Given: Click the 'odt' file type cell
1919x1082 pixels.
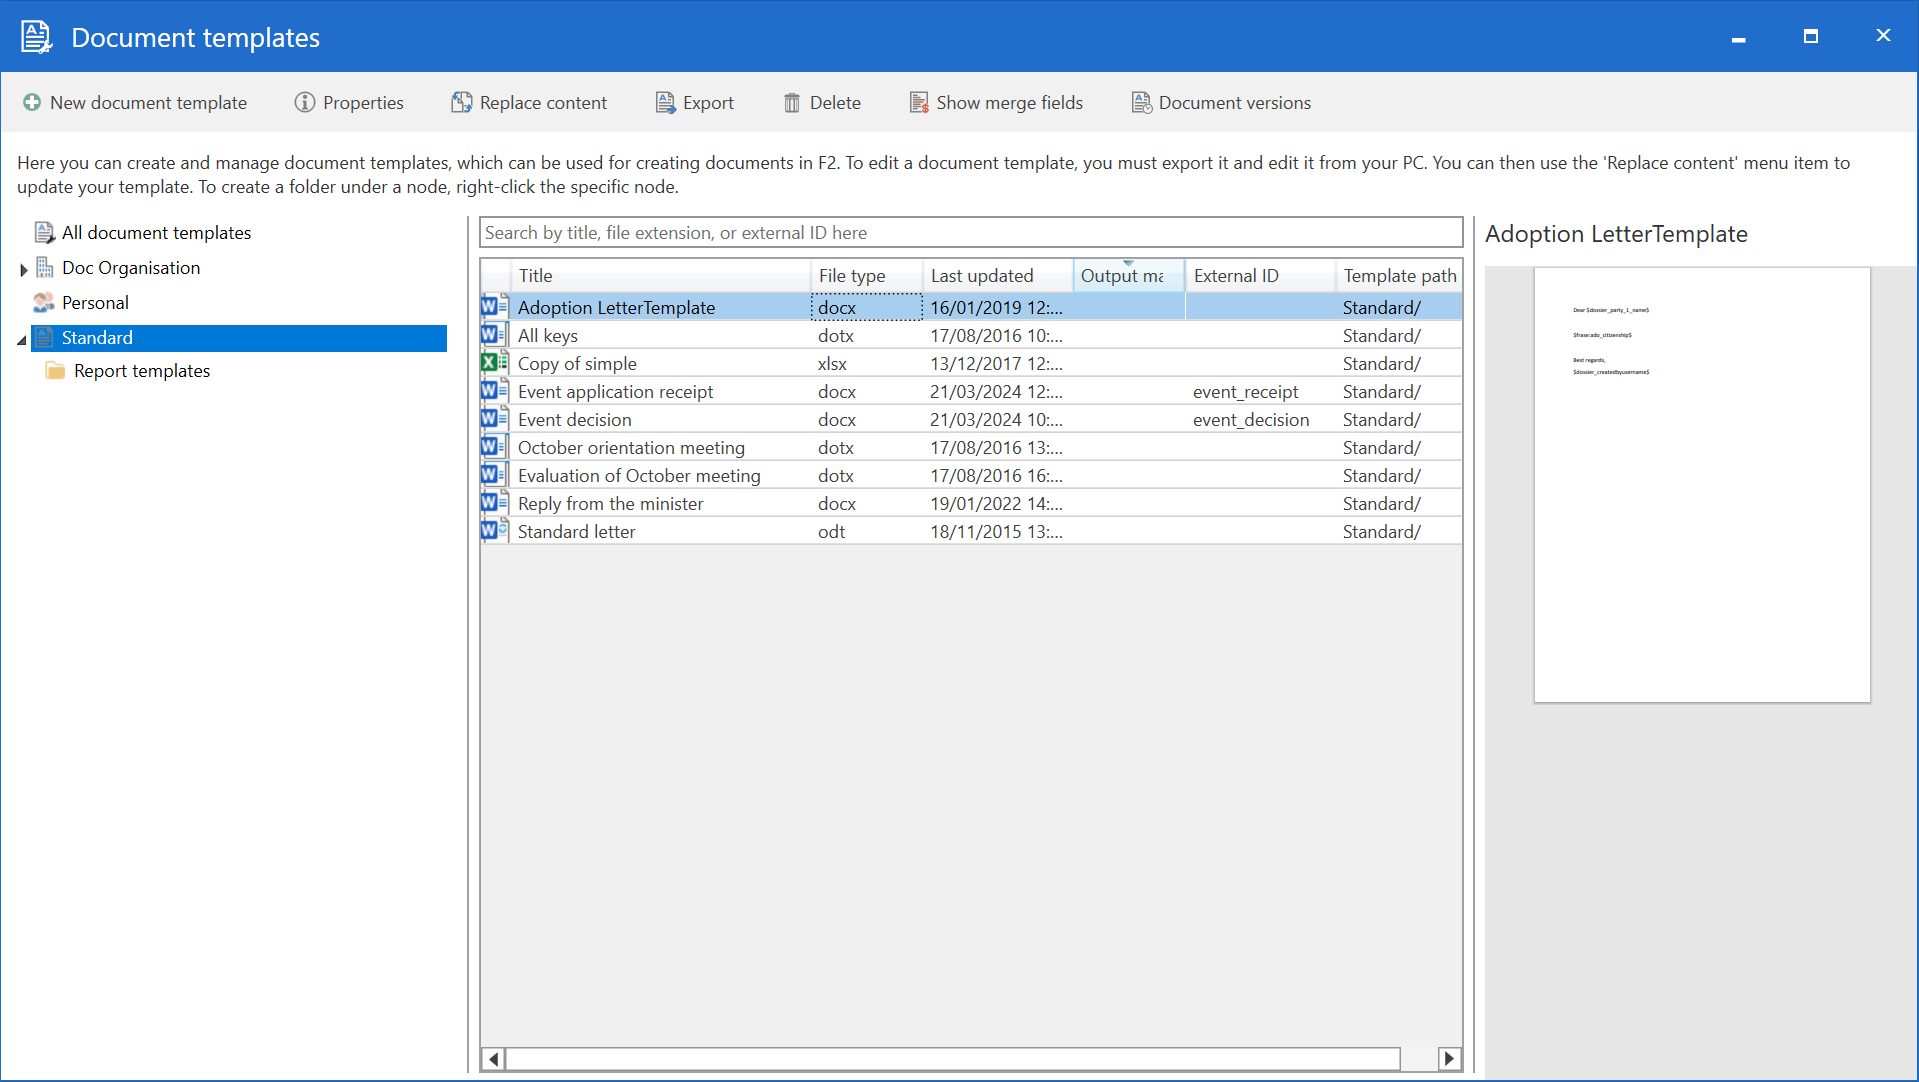Looking at the screenshot, I should tap(866, 531).
